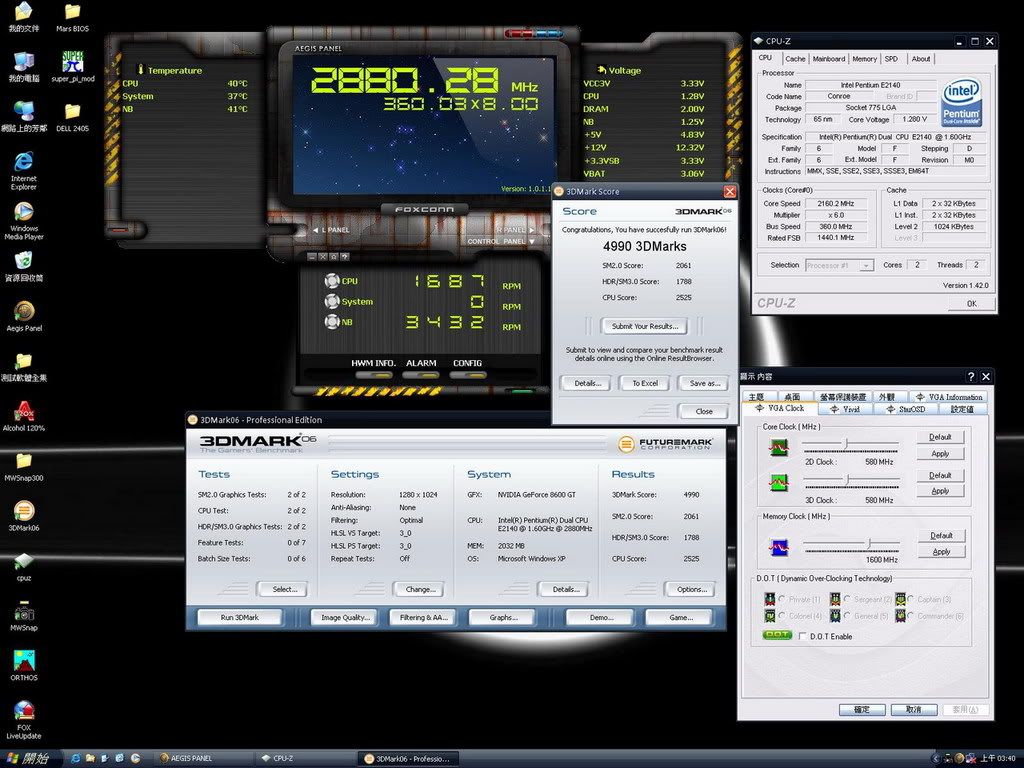Open the DELL 2405 folder

click(72, 117)
